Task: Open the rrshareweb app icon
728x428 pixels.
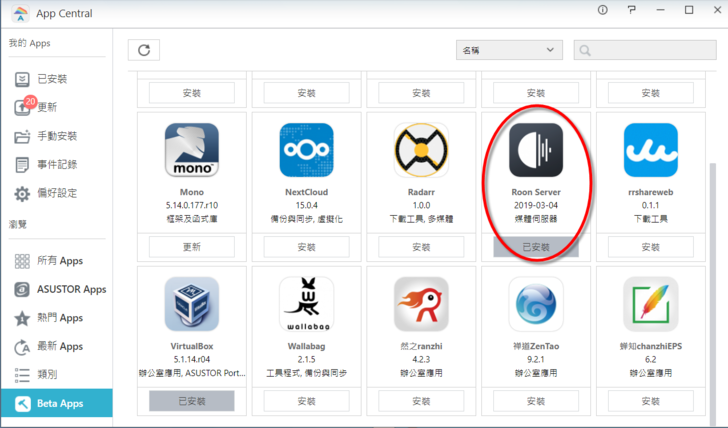Action: pos(651,149)
